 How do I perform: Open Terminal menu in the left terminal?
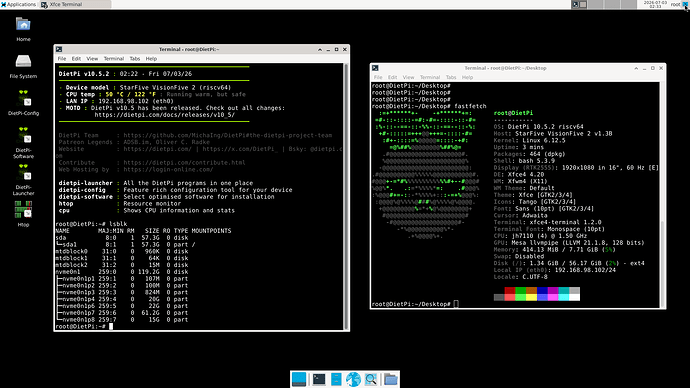pos(114,59)
